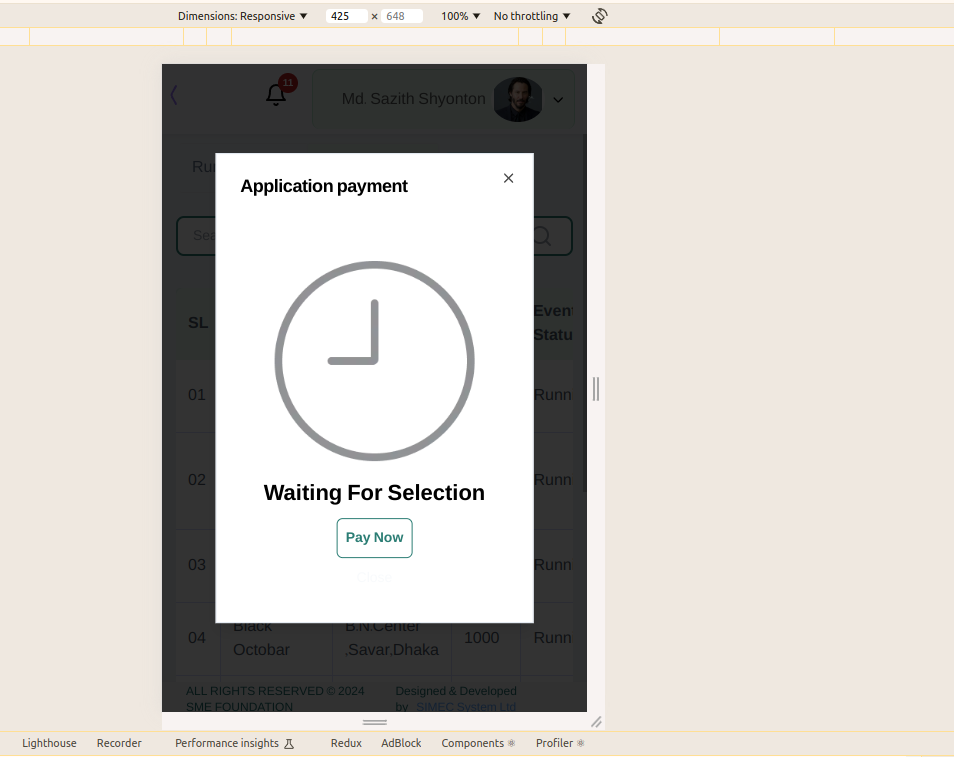Click serial number 03 in the table

coord(197,565)
